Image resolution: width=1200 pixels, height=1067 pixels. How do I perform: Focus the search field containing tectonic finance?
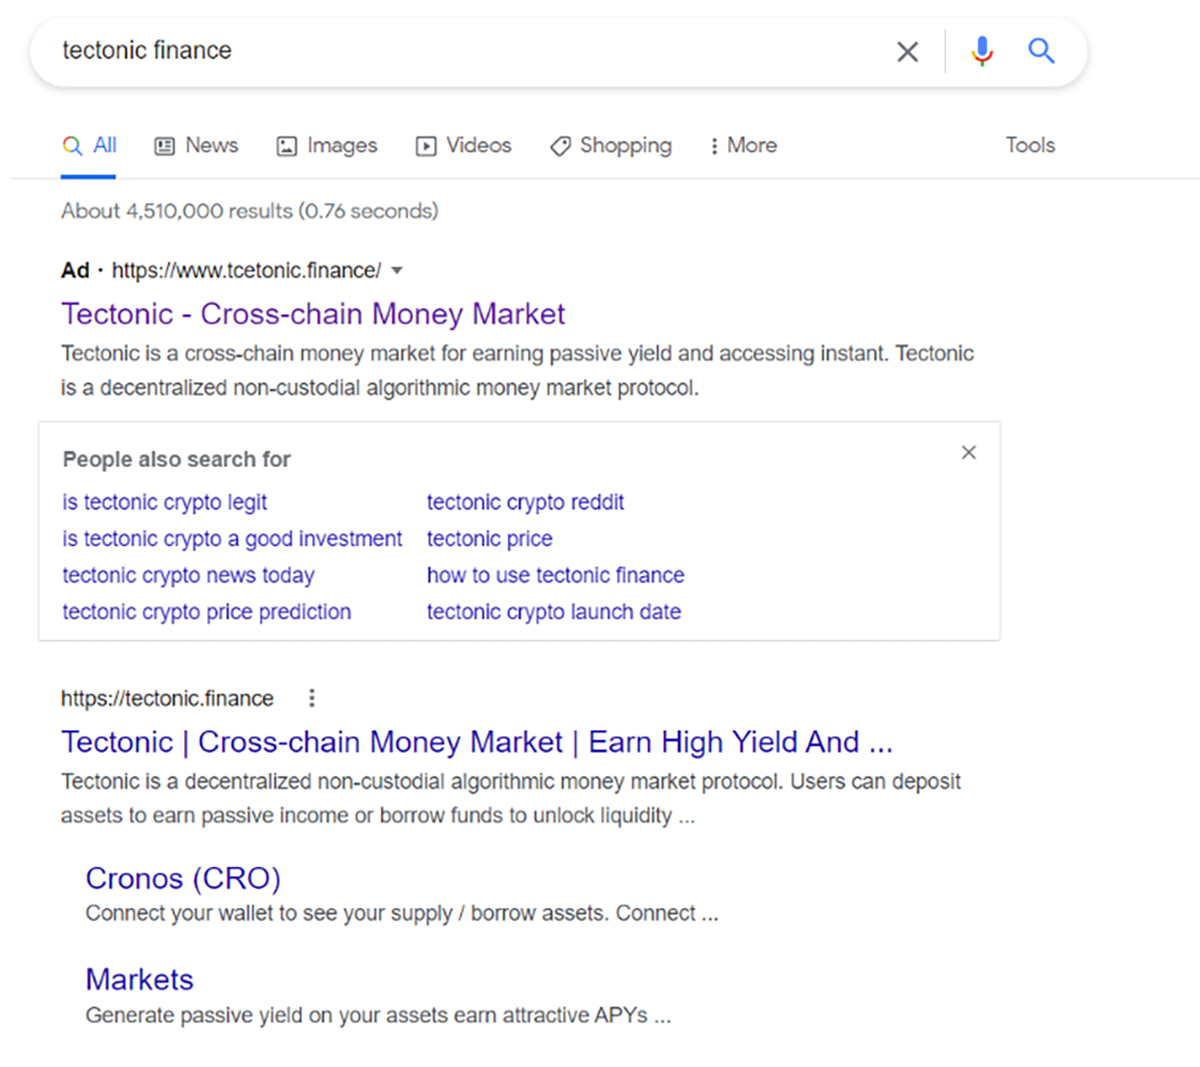coord(450,51)
